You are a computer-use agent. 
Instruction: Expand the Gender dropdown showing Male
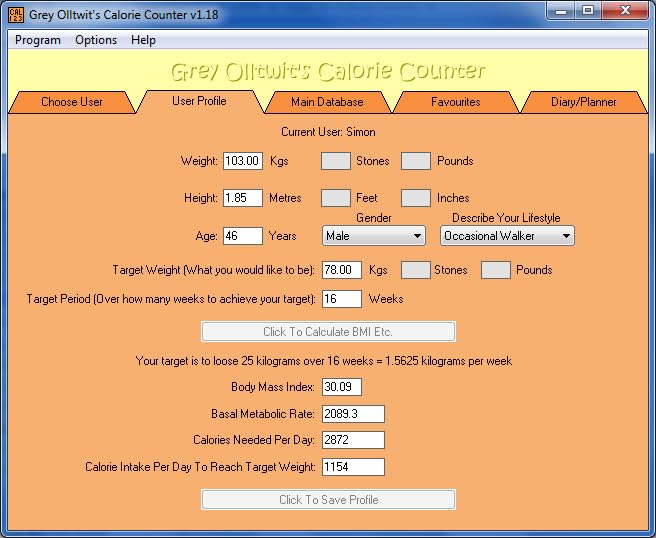click(x=374, y=236)
